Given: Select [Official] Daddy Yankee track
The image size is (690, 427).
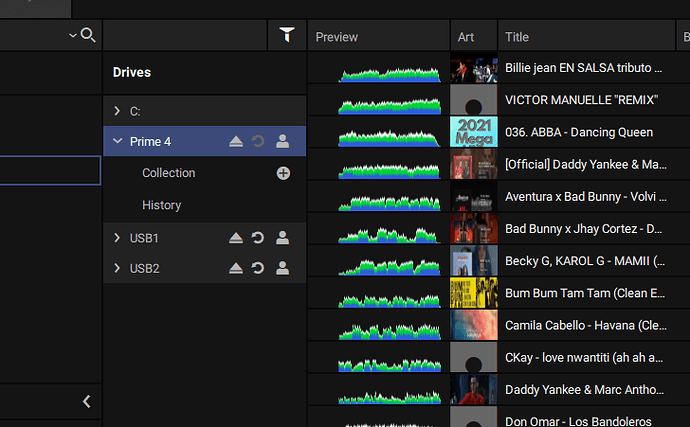Looking at the screenshot, I should [586, 164].
